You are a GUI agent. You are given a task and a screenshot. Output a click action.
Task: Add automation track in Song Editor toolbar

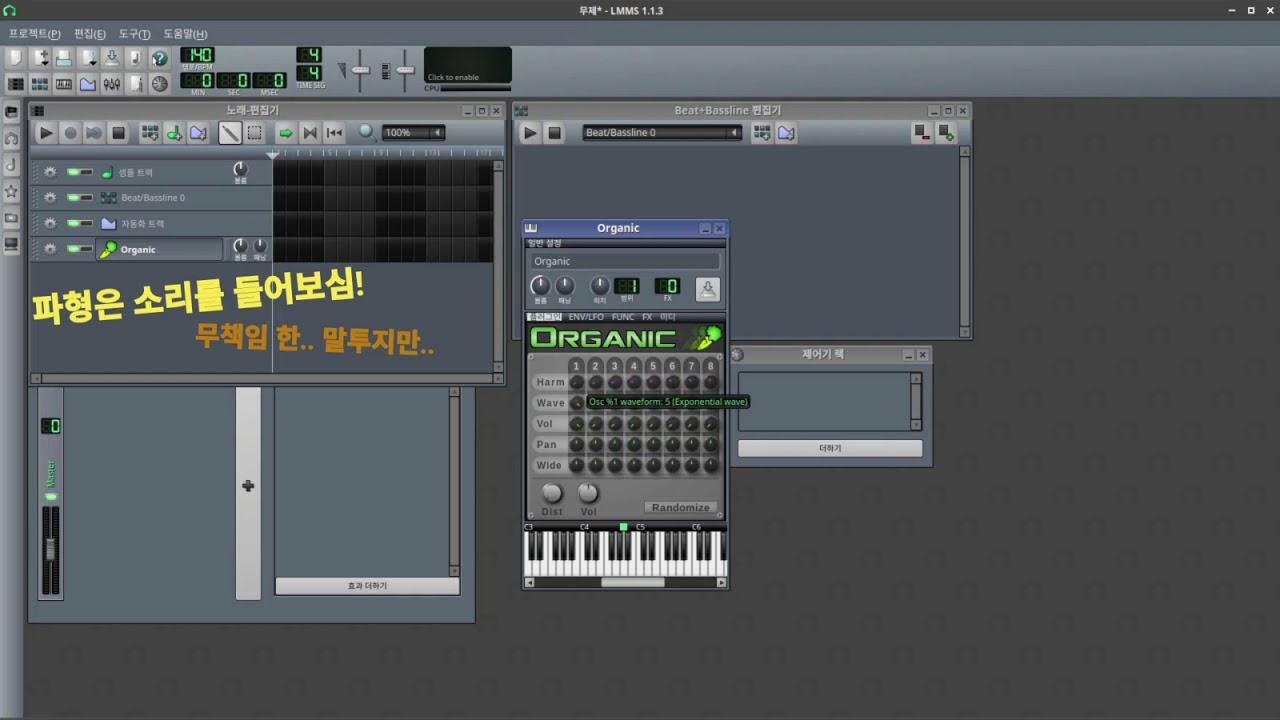(198, 132)
